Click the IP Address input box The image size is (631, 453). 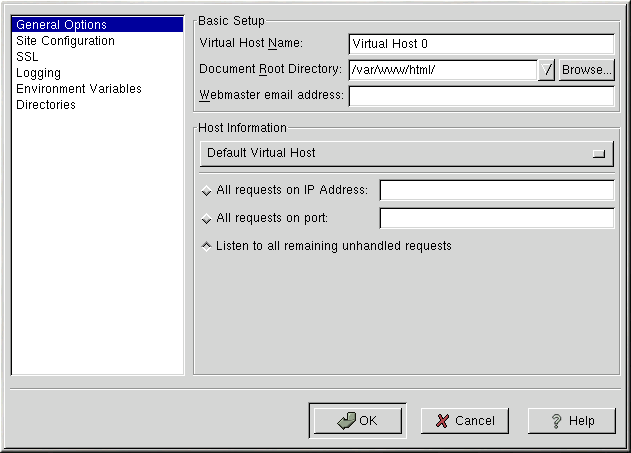[x=496, y=190]
